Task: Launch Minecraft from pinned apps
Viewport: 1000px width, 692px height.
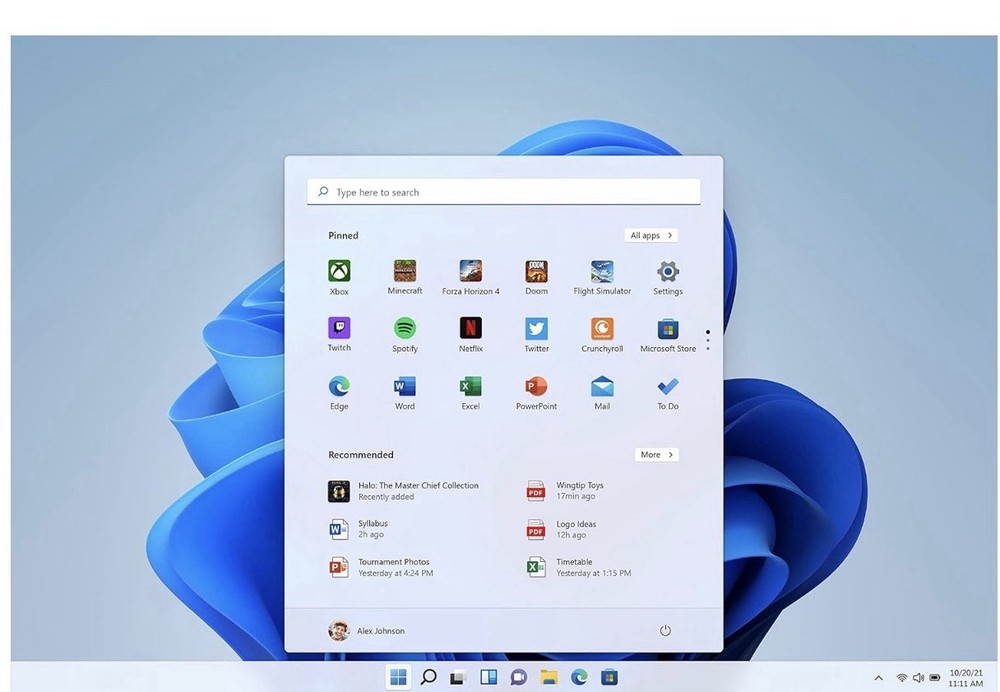Action: pyautogui.click(x=404, y=271)
